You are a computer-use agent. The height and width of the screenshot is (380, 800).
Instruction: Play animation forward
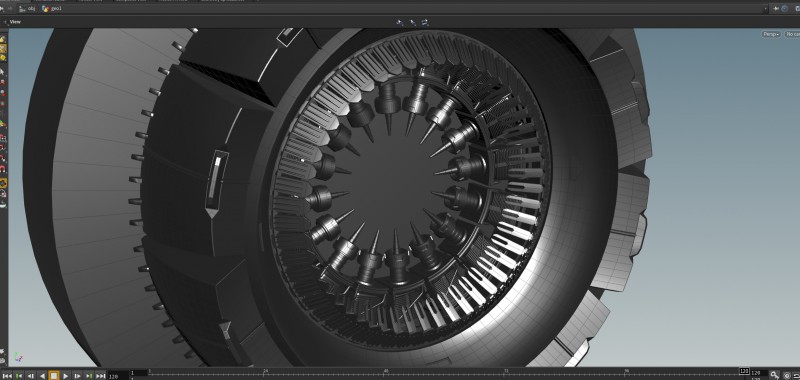(x=66, y=376)
